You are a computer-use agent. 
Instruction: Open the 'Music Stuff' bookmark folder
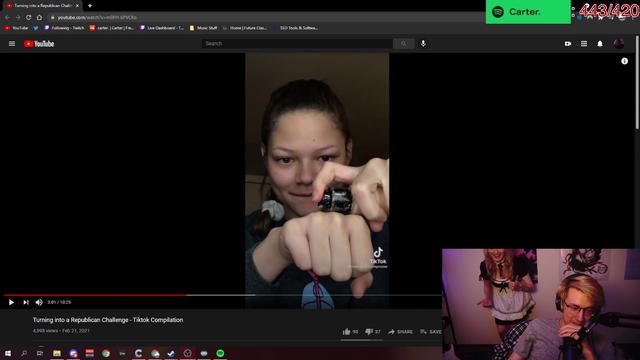click(x=203, y=28)
